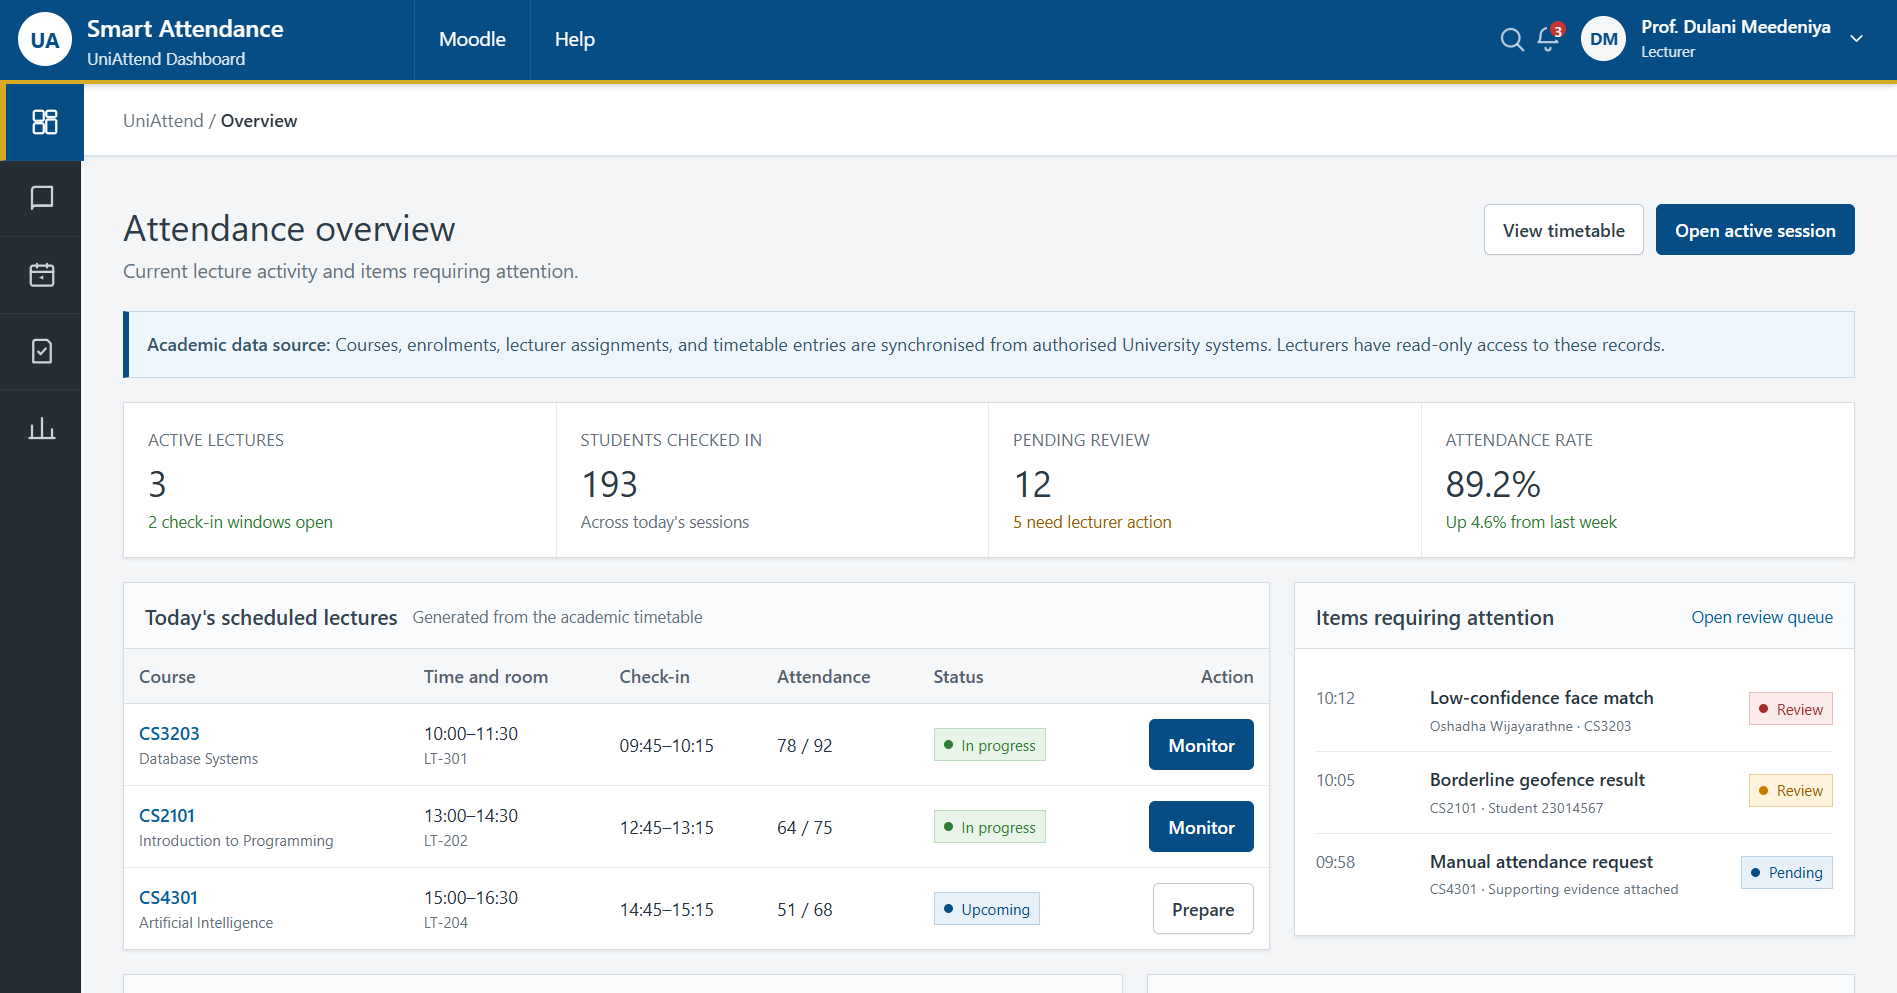Monitor the CS2101 lecture
The height and width of the screenshot is (993, 1897).
tap(1201, 827)
